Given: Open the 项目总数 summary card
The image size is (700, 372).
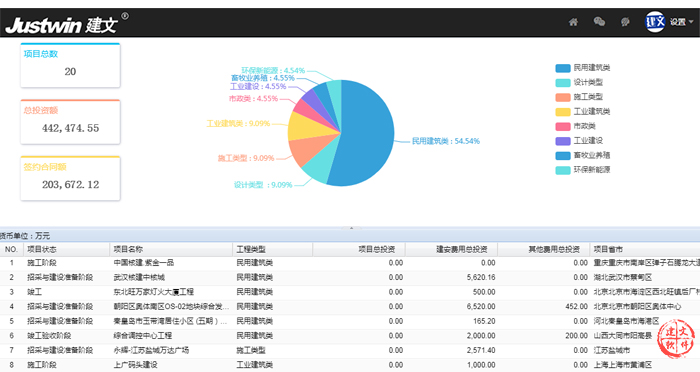Looking at the screenshot, I should coord(70,65).
